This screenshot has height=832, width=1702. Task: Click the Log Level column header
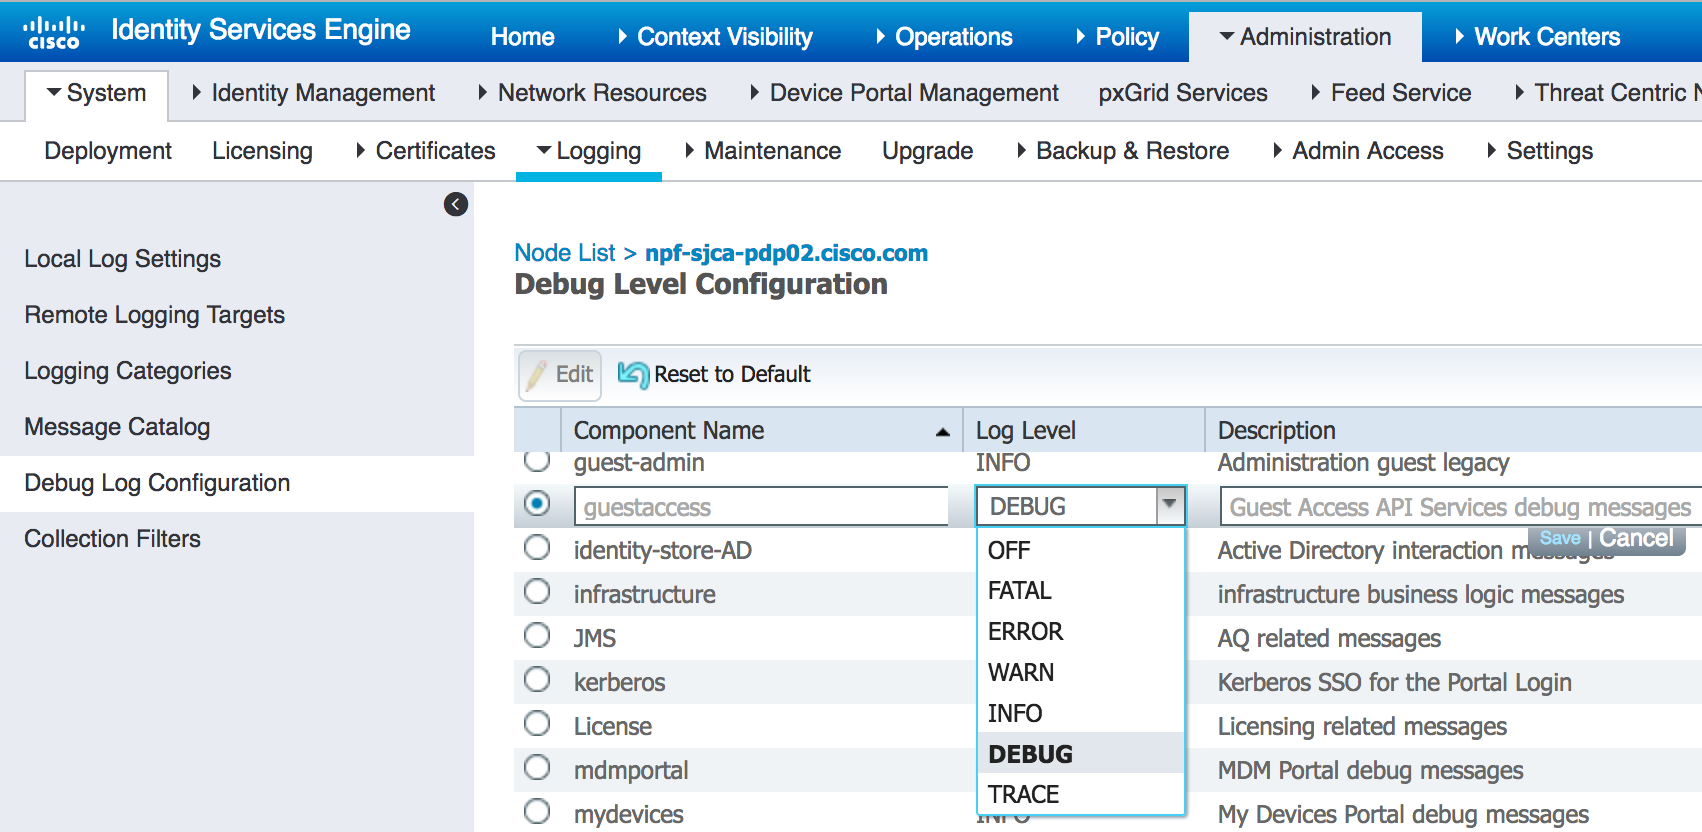(1084, 430)
